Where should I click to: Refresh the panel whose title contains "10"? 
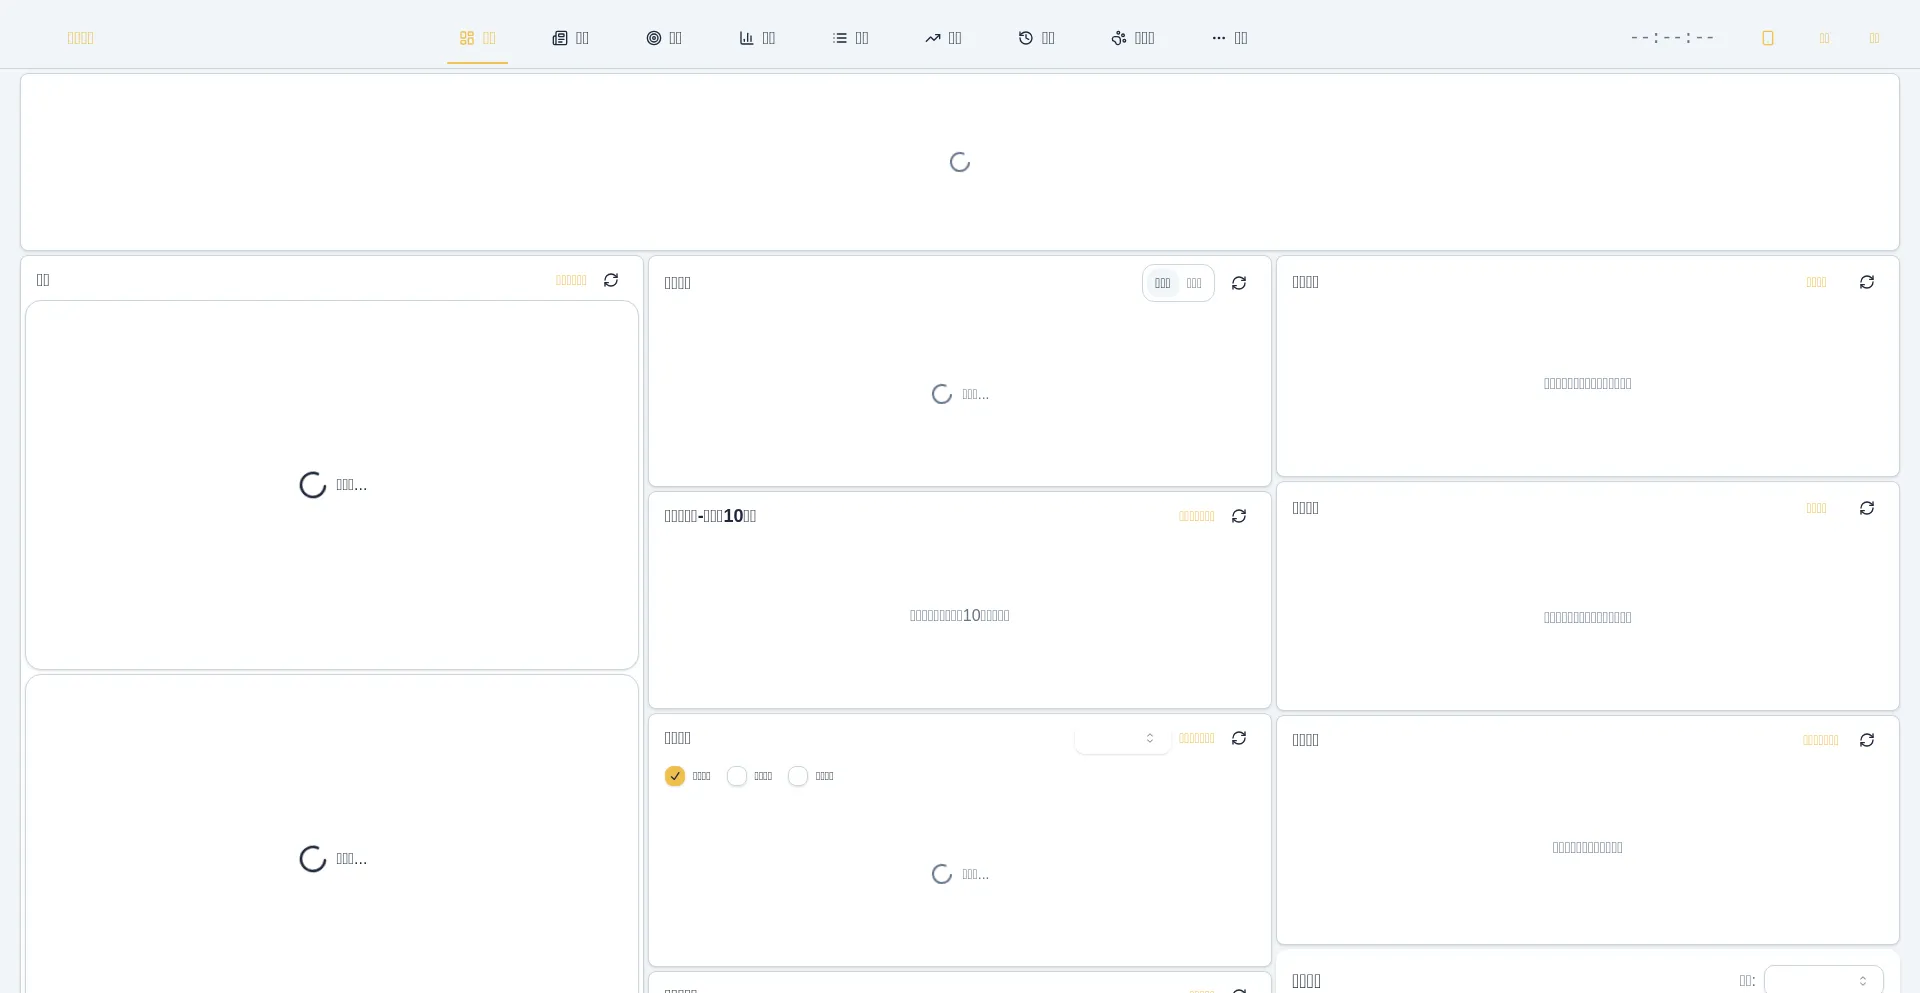click(x=1239, y=516)
